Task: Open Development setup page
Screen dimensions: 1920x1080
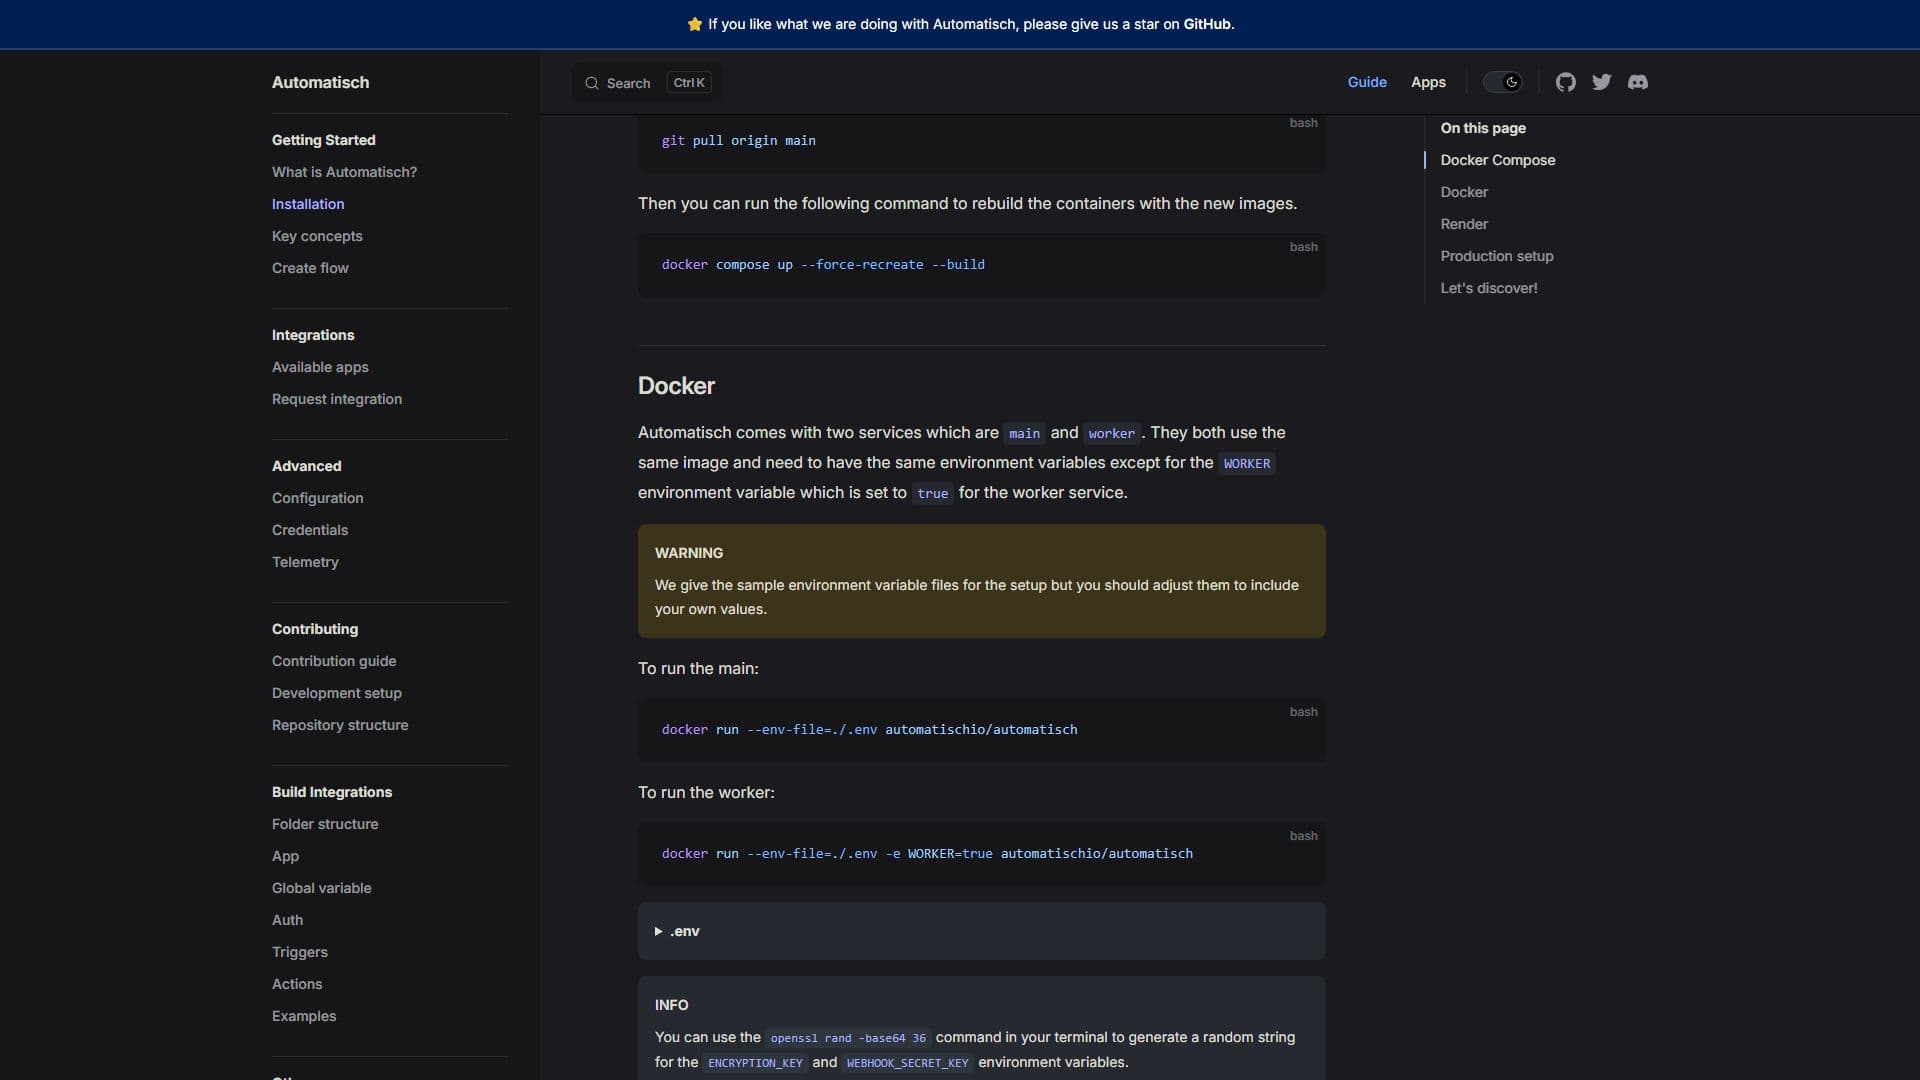Action: point(337,693)
